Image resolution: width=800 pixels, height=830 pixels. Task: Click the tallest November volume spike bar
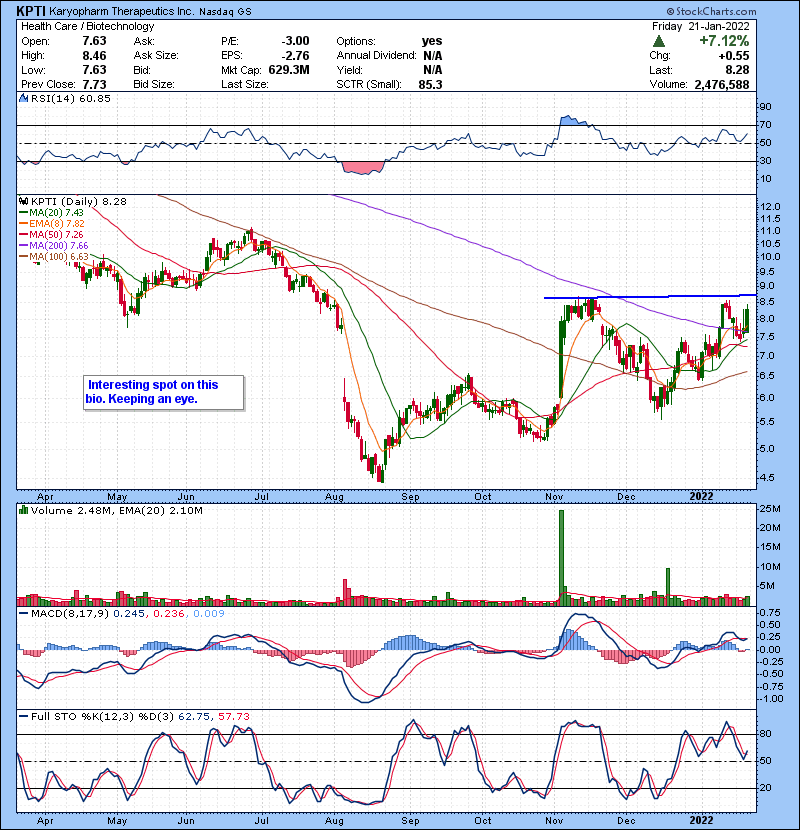pos(561,557)
